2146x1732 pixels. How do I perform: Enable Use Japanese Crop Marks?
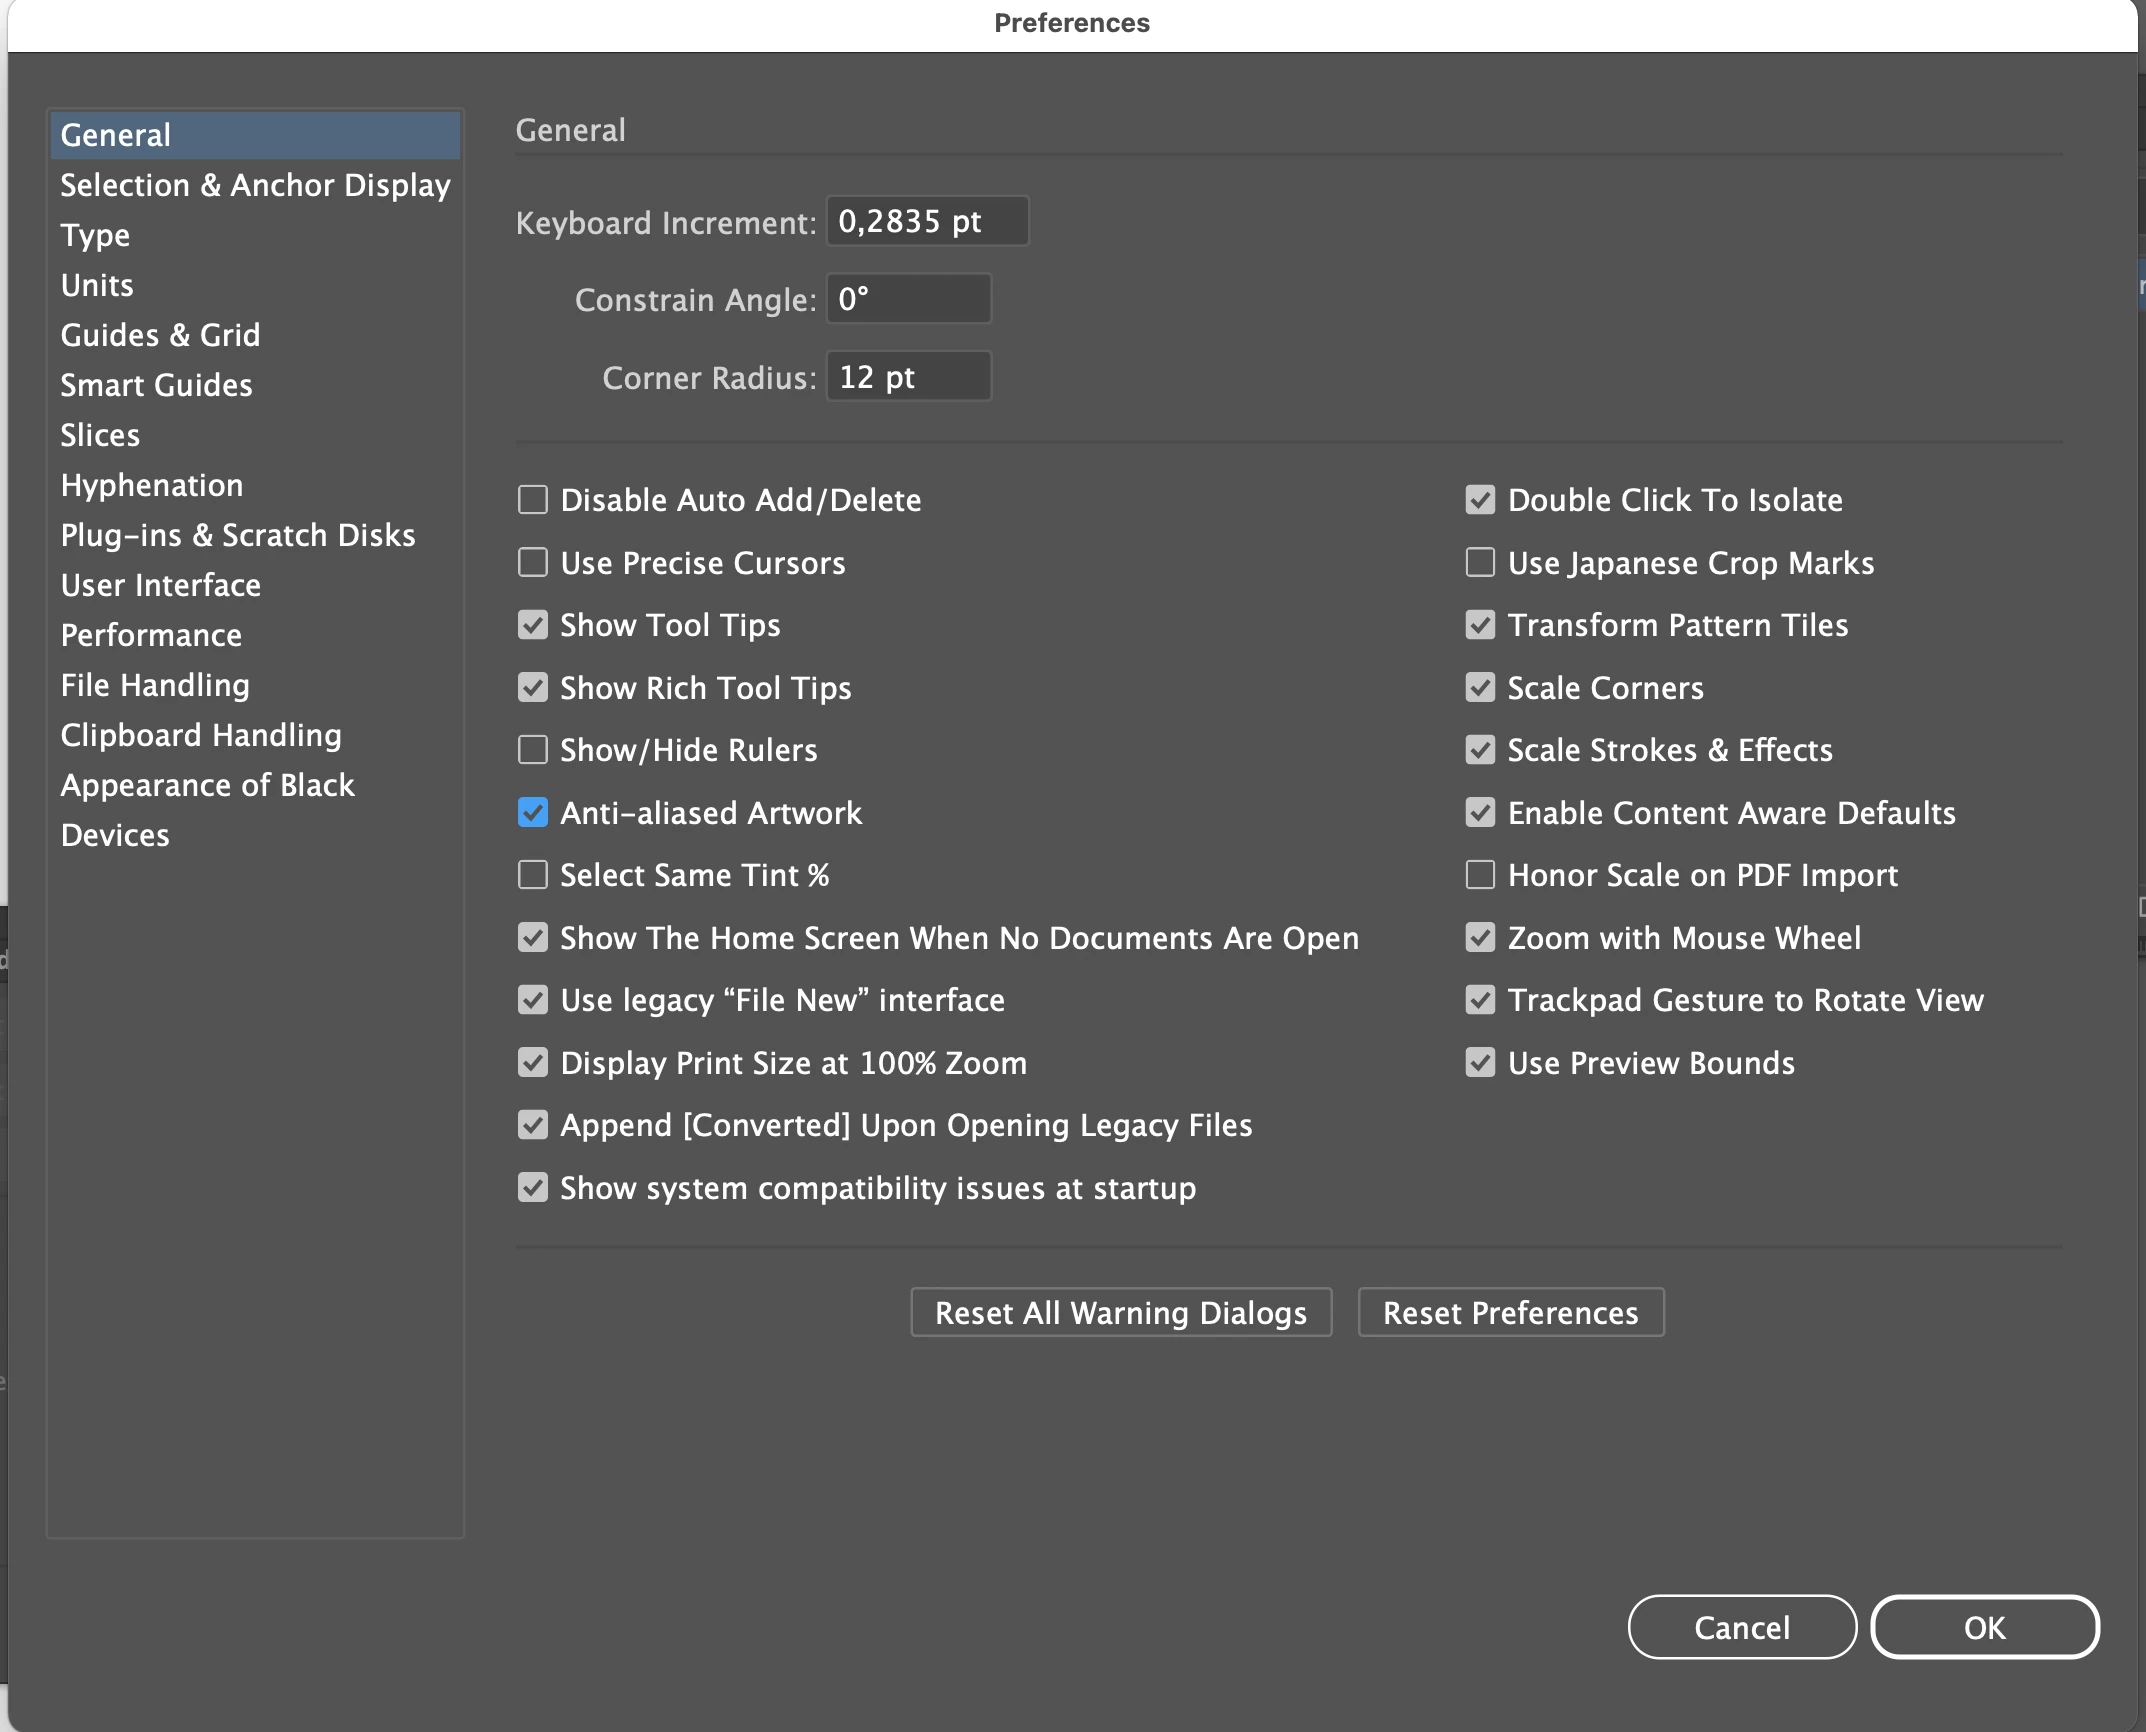pyautogui.click(x=1480, y=563)
